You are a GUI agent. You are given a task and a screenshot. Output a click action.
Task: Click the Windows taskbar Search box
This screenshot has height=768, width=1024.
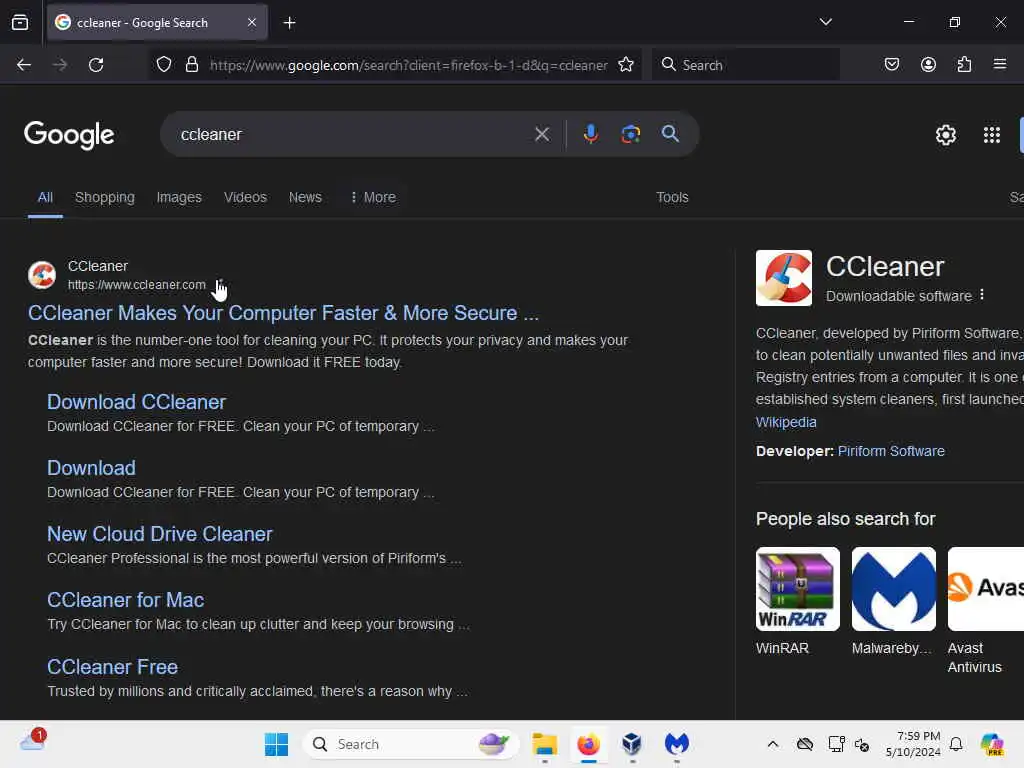(411, 744)
